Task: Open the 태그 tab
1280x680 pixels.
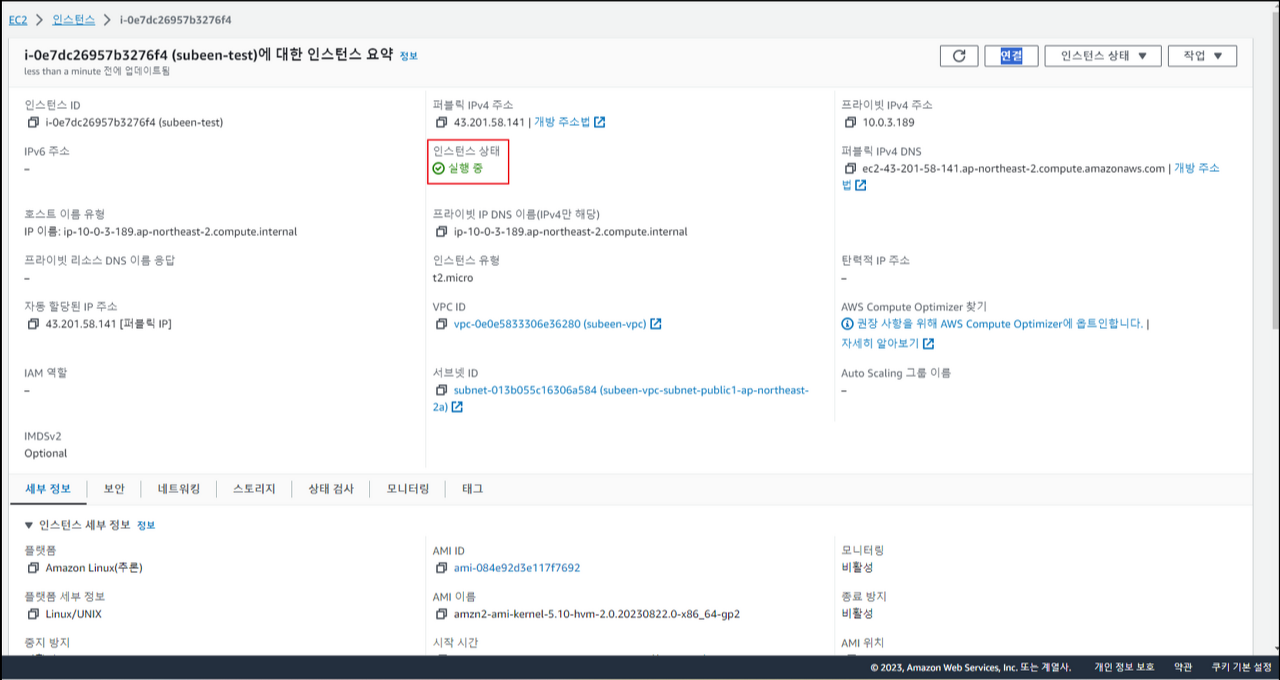Action: (x=472, y=489)
